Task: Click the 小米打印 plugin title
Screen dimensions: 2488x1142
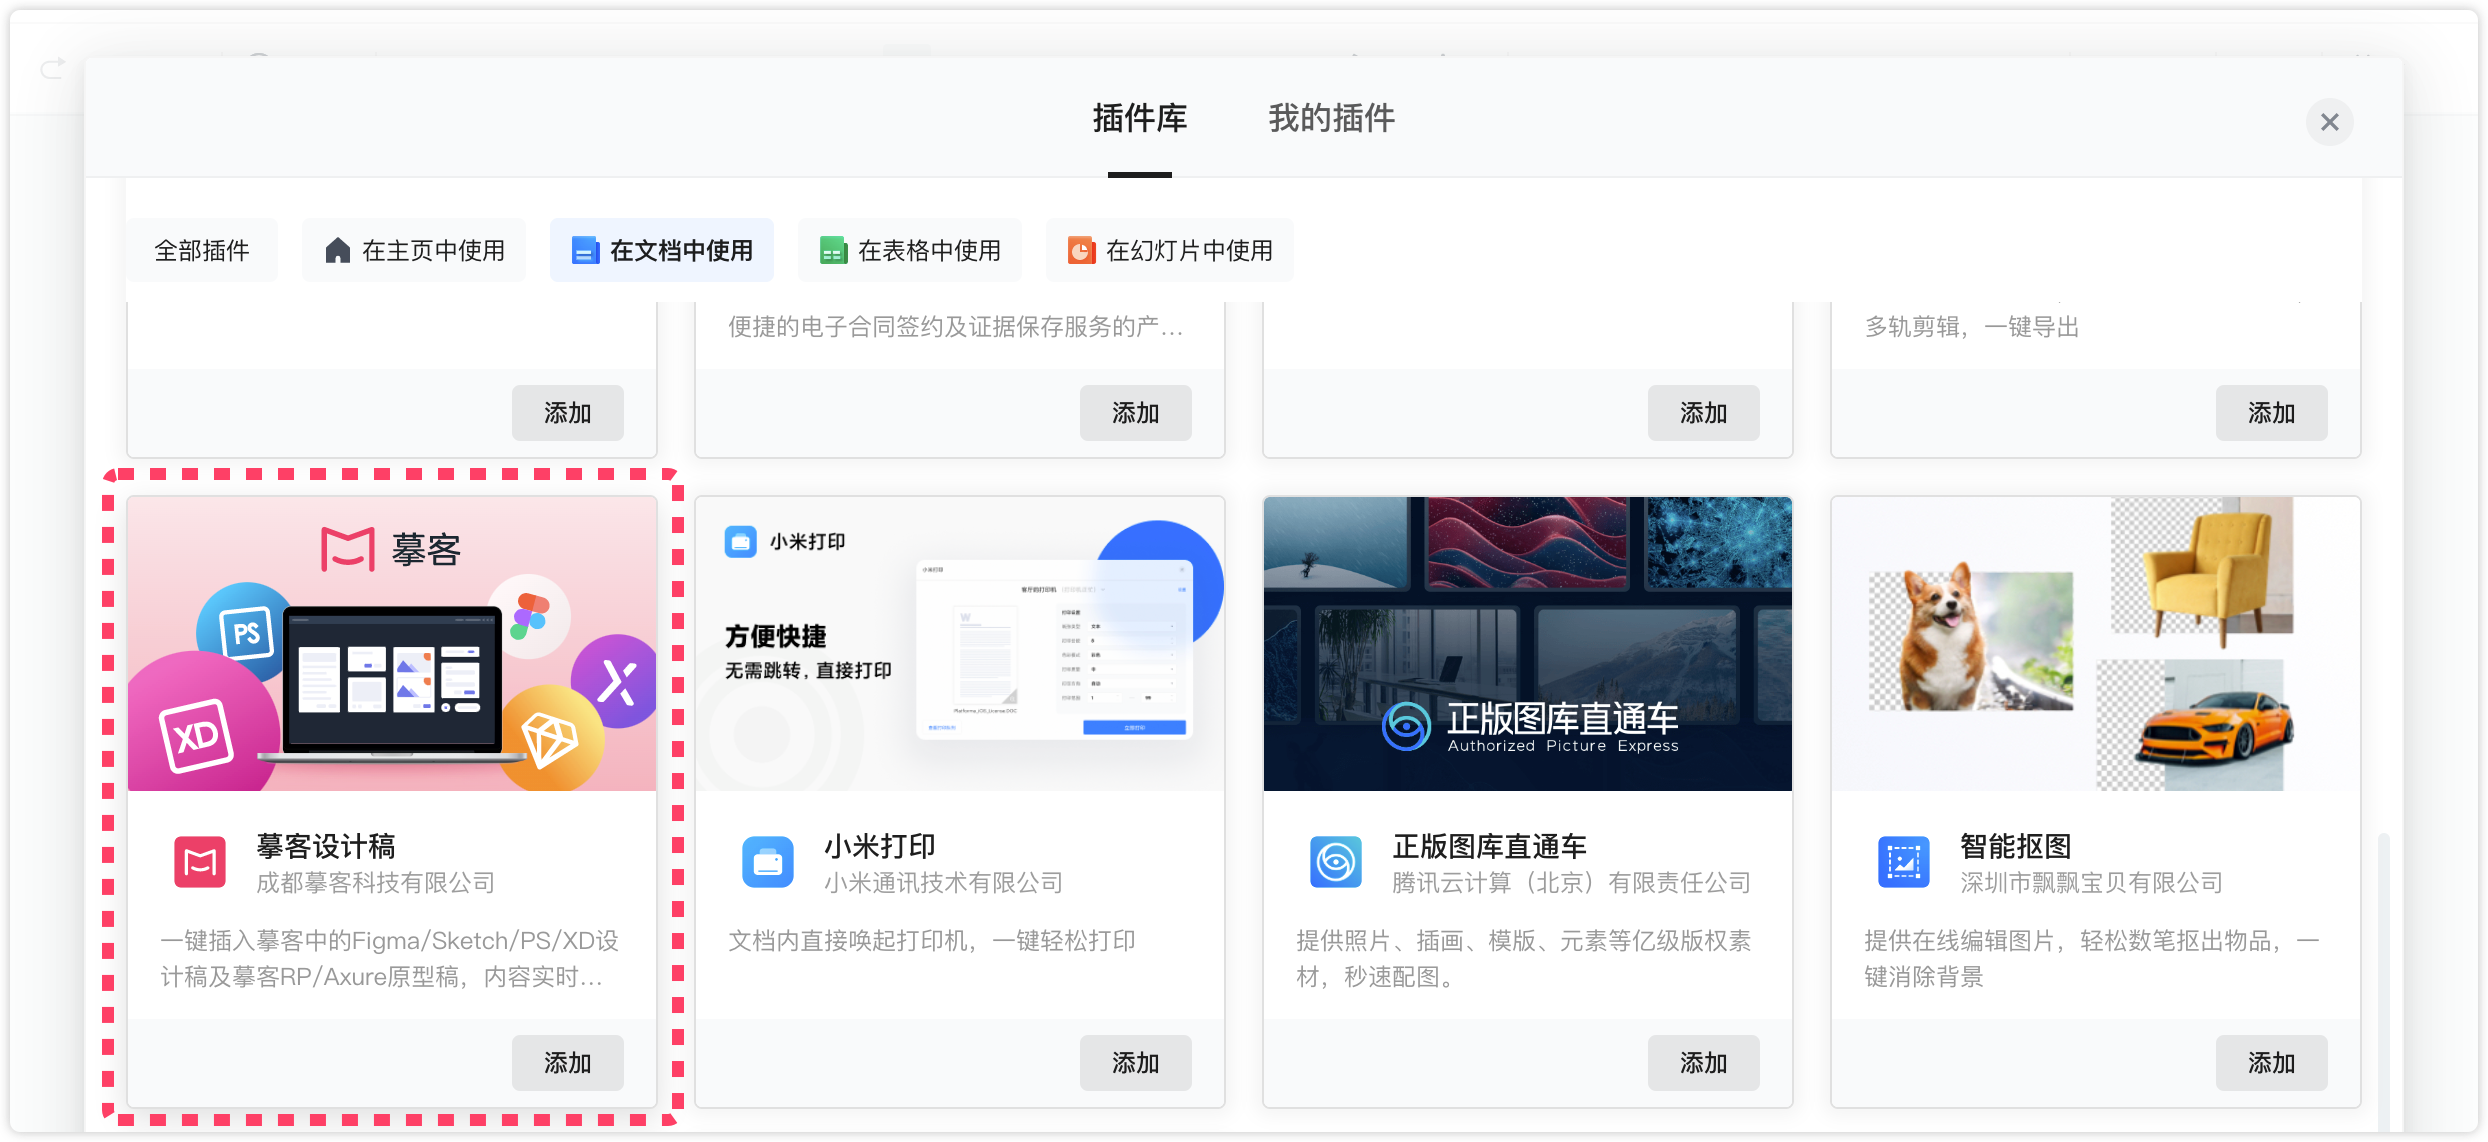Action: click(880, 846)
